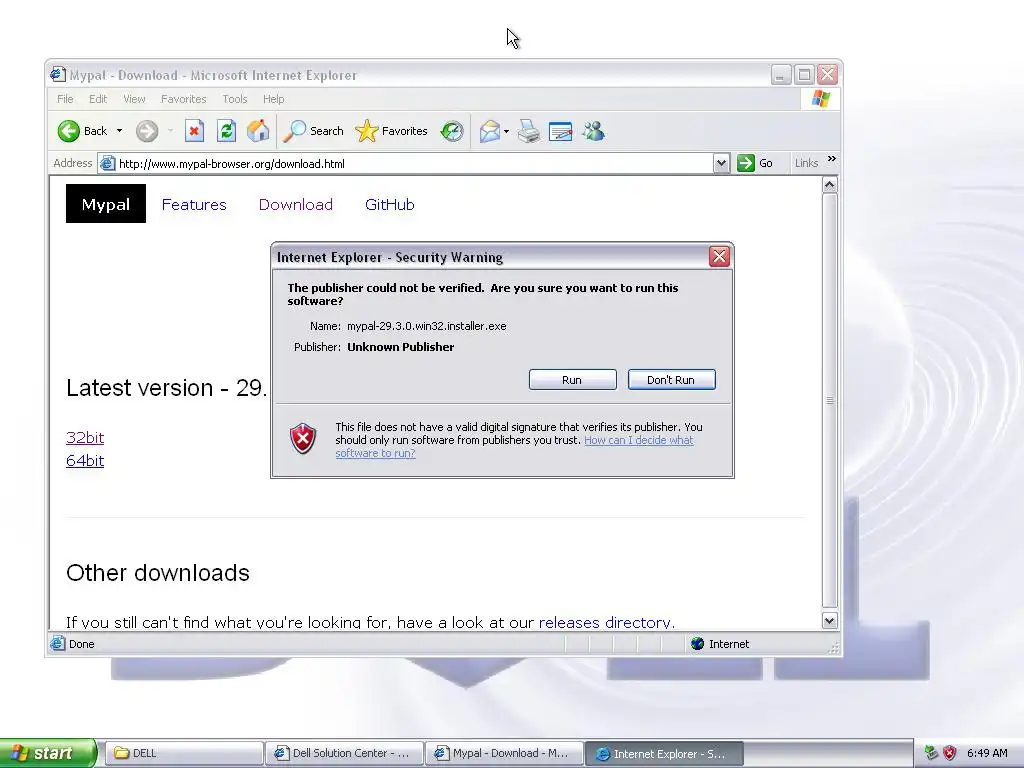The height and width of the screenshot is (768, 1024).
Task: Stop page loading with red X icon
Action: point(194,131)
